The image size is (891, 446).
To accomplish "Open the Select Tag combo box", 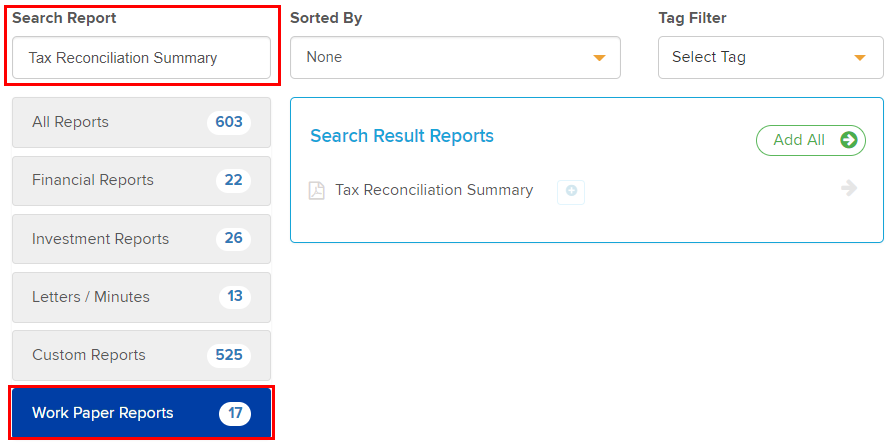I will pos(771,57).
